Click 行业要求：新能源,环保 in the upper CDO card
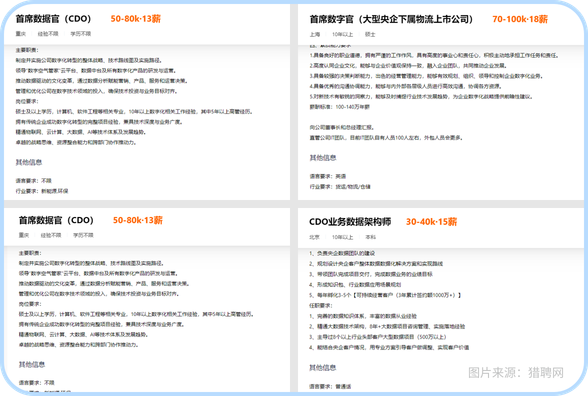Viewport: 588px width, 396px height. tap(42, 191)
